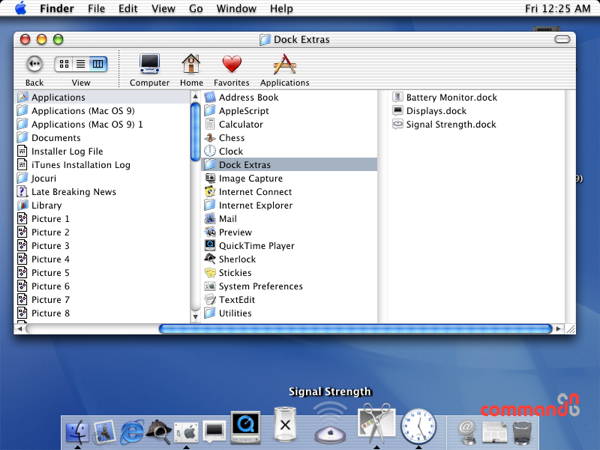Screen dimensions: 600x450
Task: Select the Preview application
Action: [x=289, y=232]
